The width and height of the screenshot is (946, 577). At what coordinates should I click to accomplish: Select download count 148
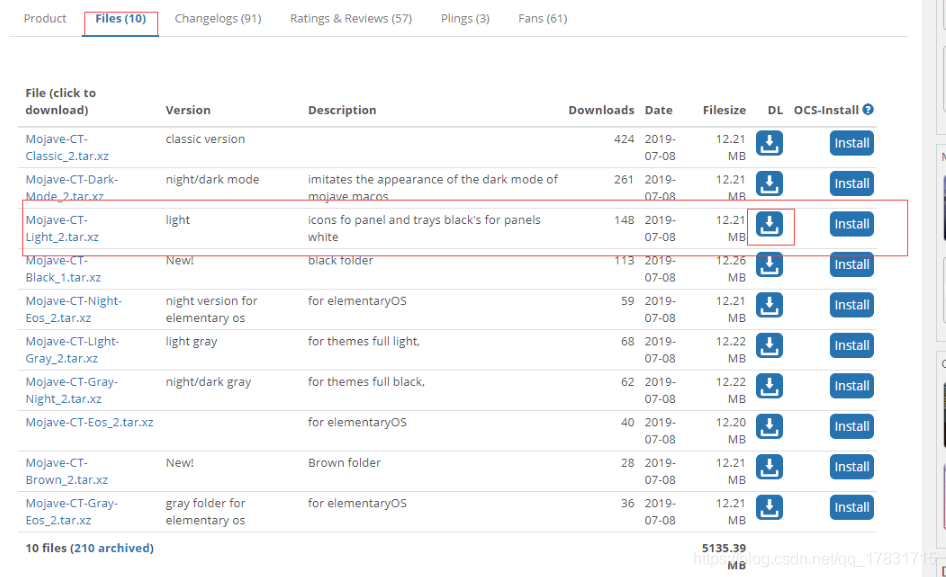(x=624, y=220)
